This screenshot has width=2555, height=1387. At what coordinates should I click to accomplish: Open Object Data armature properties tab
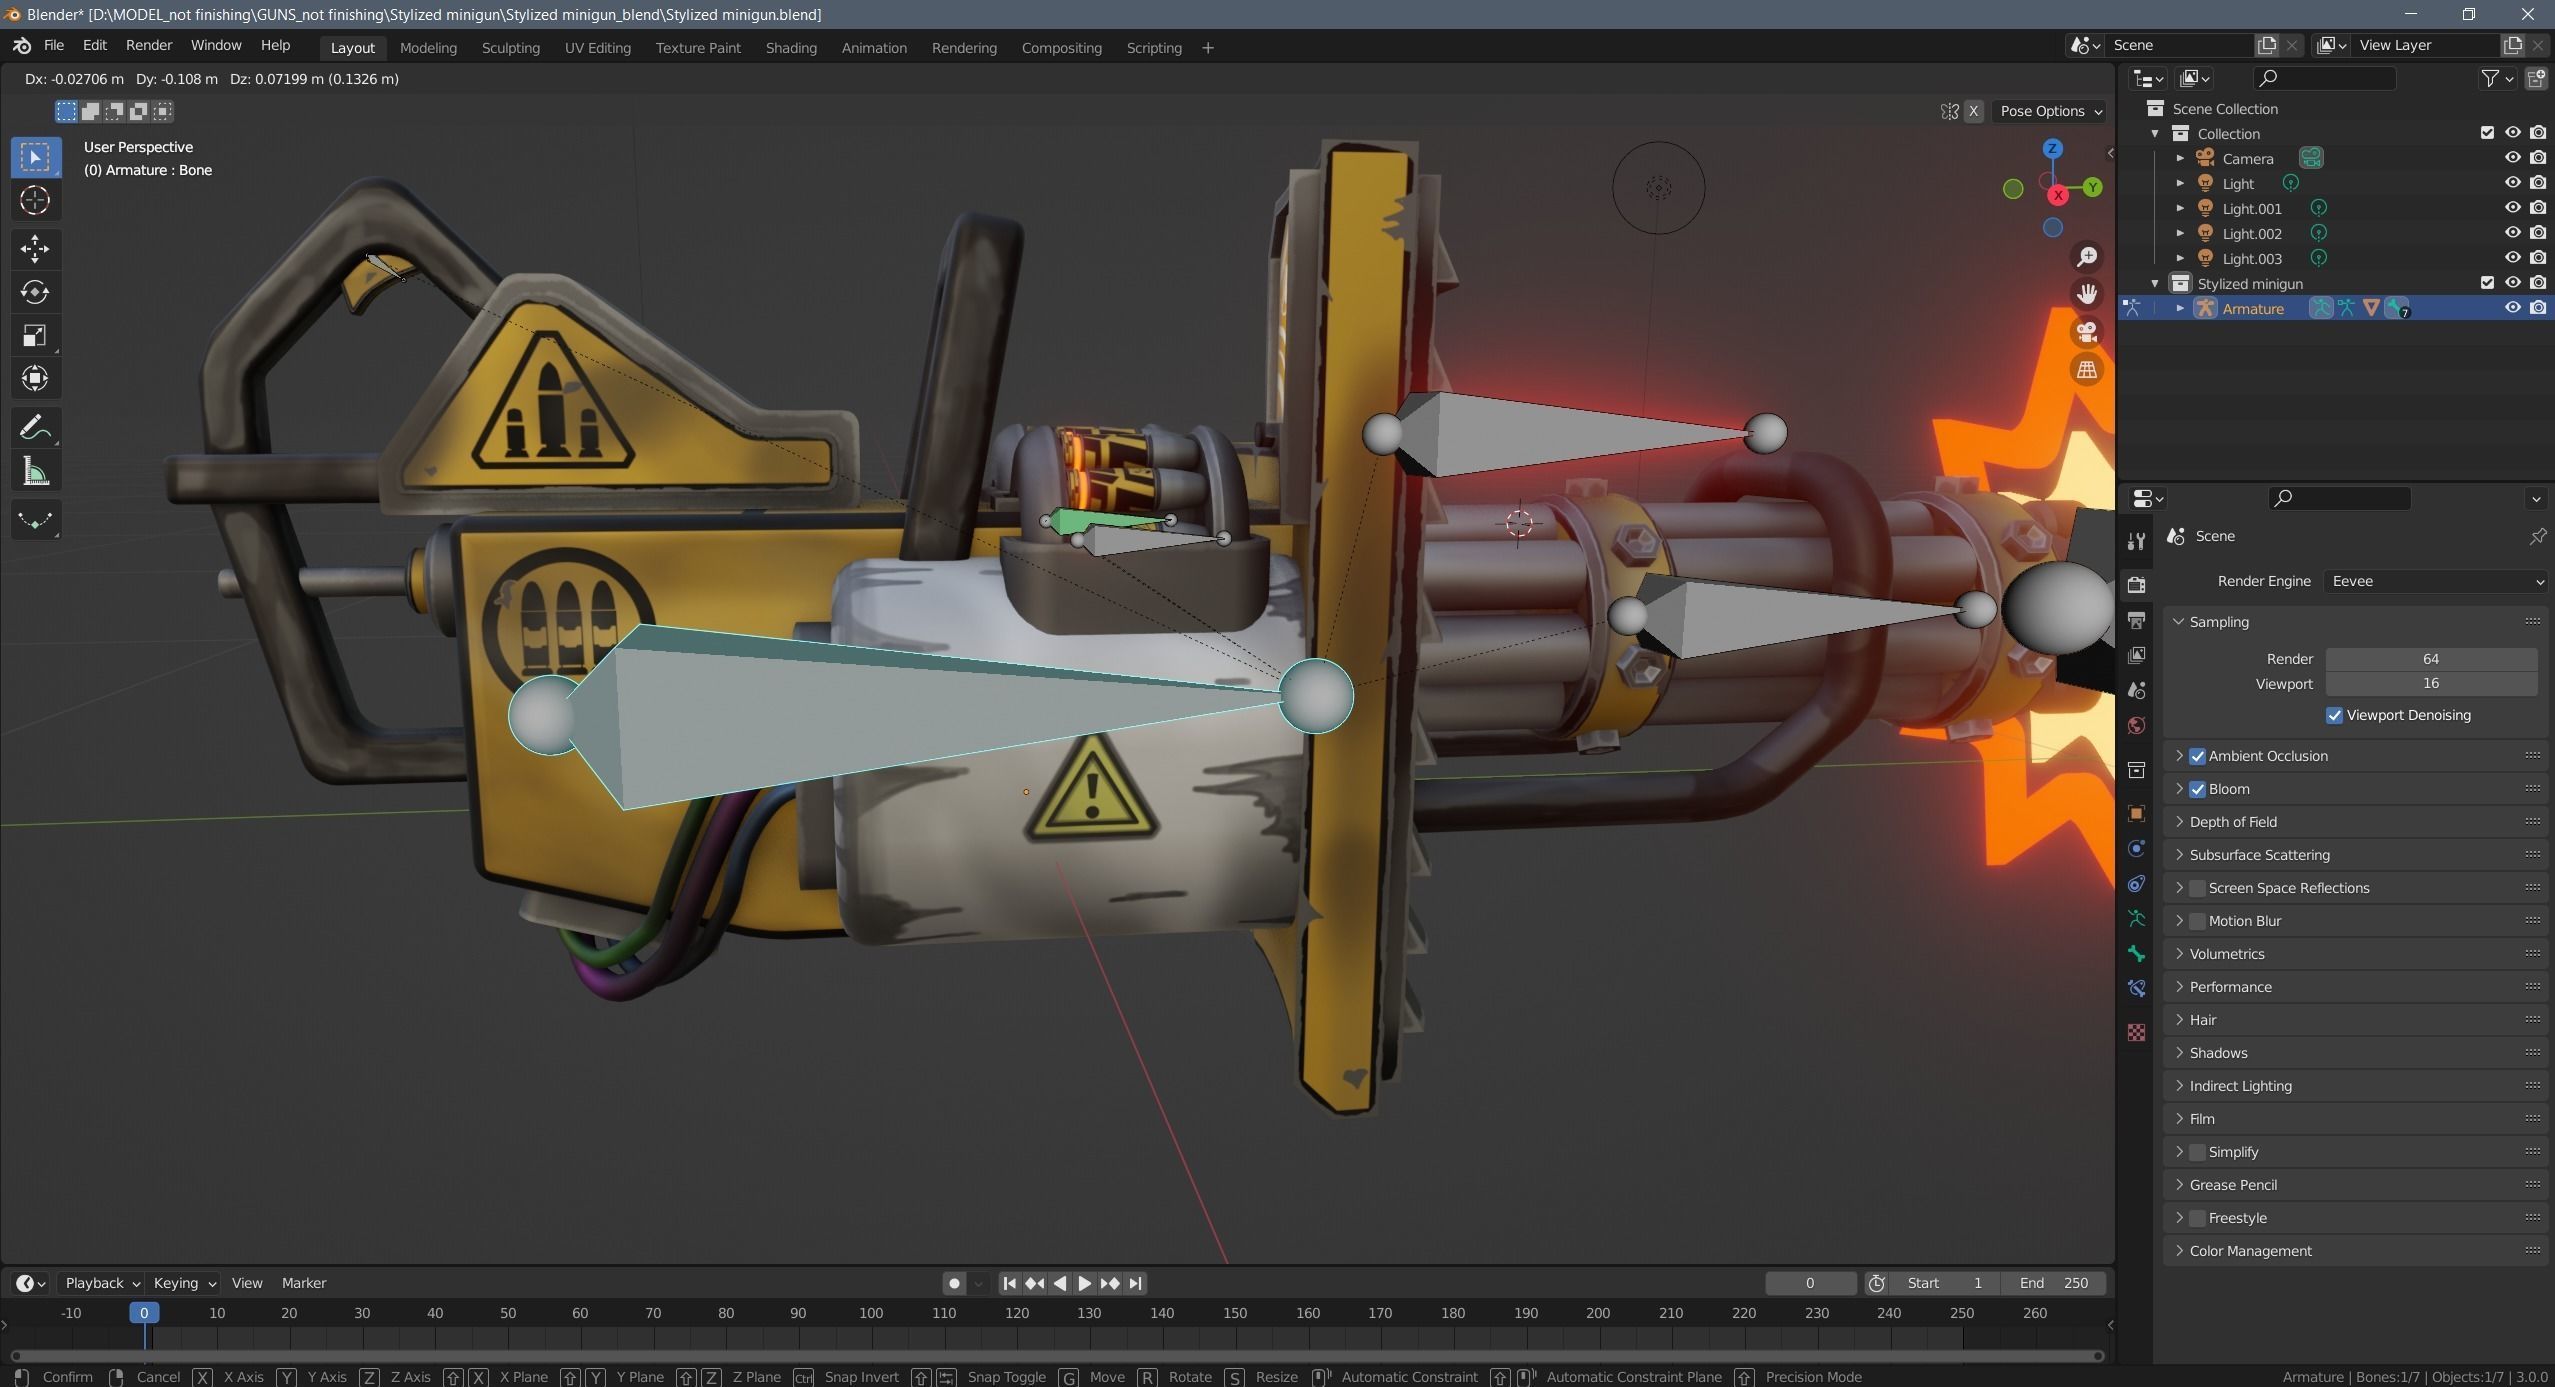click(2136, 918)
